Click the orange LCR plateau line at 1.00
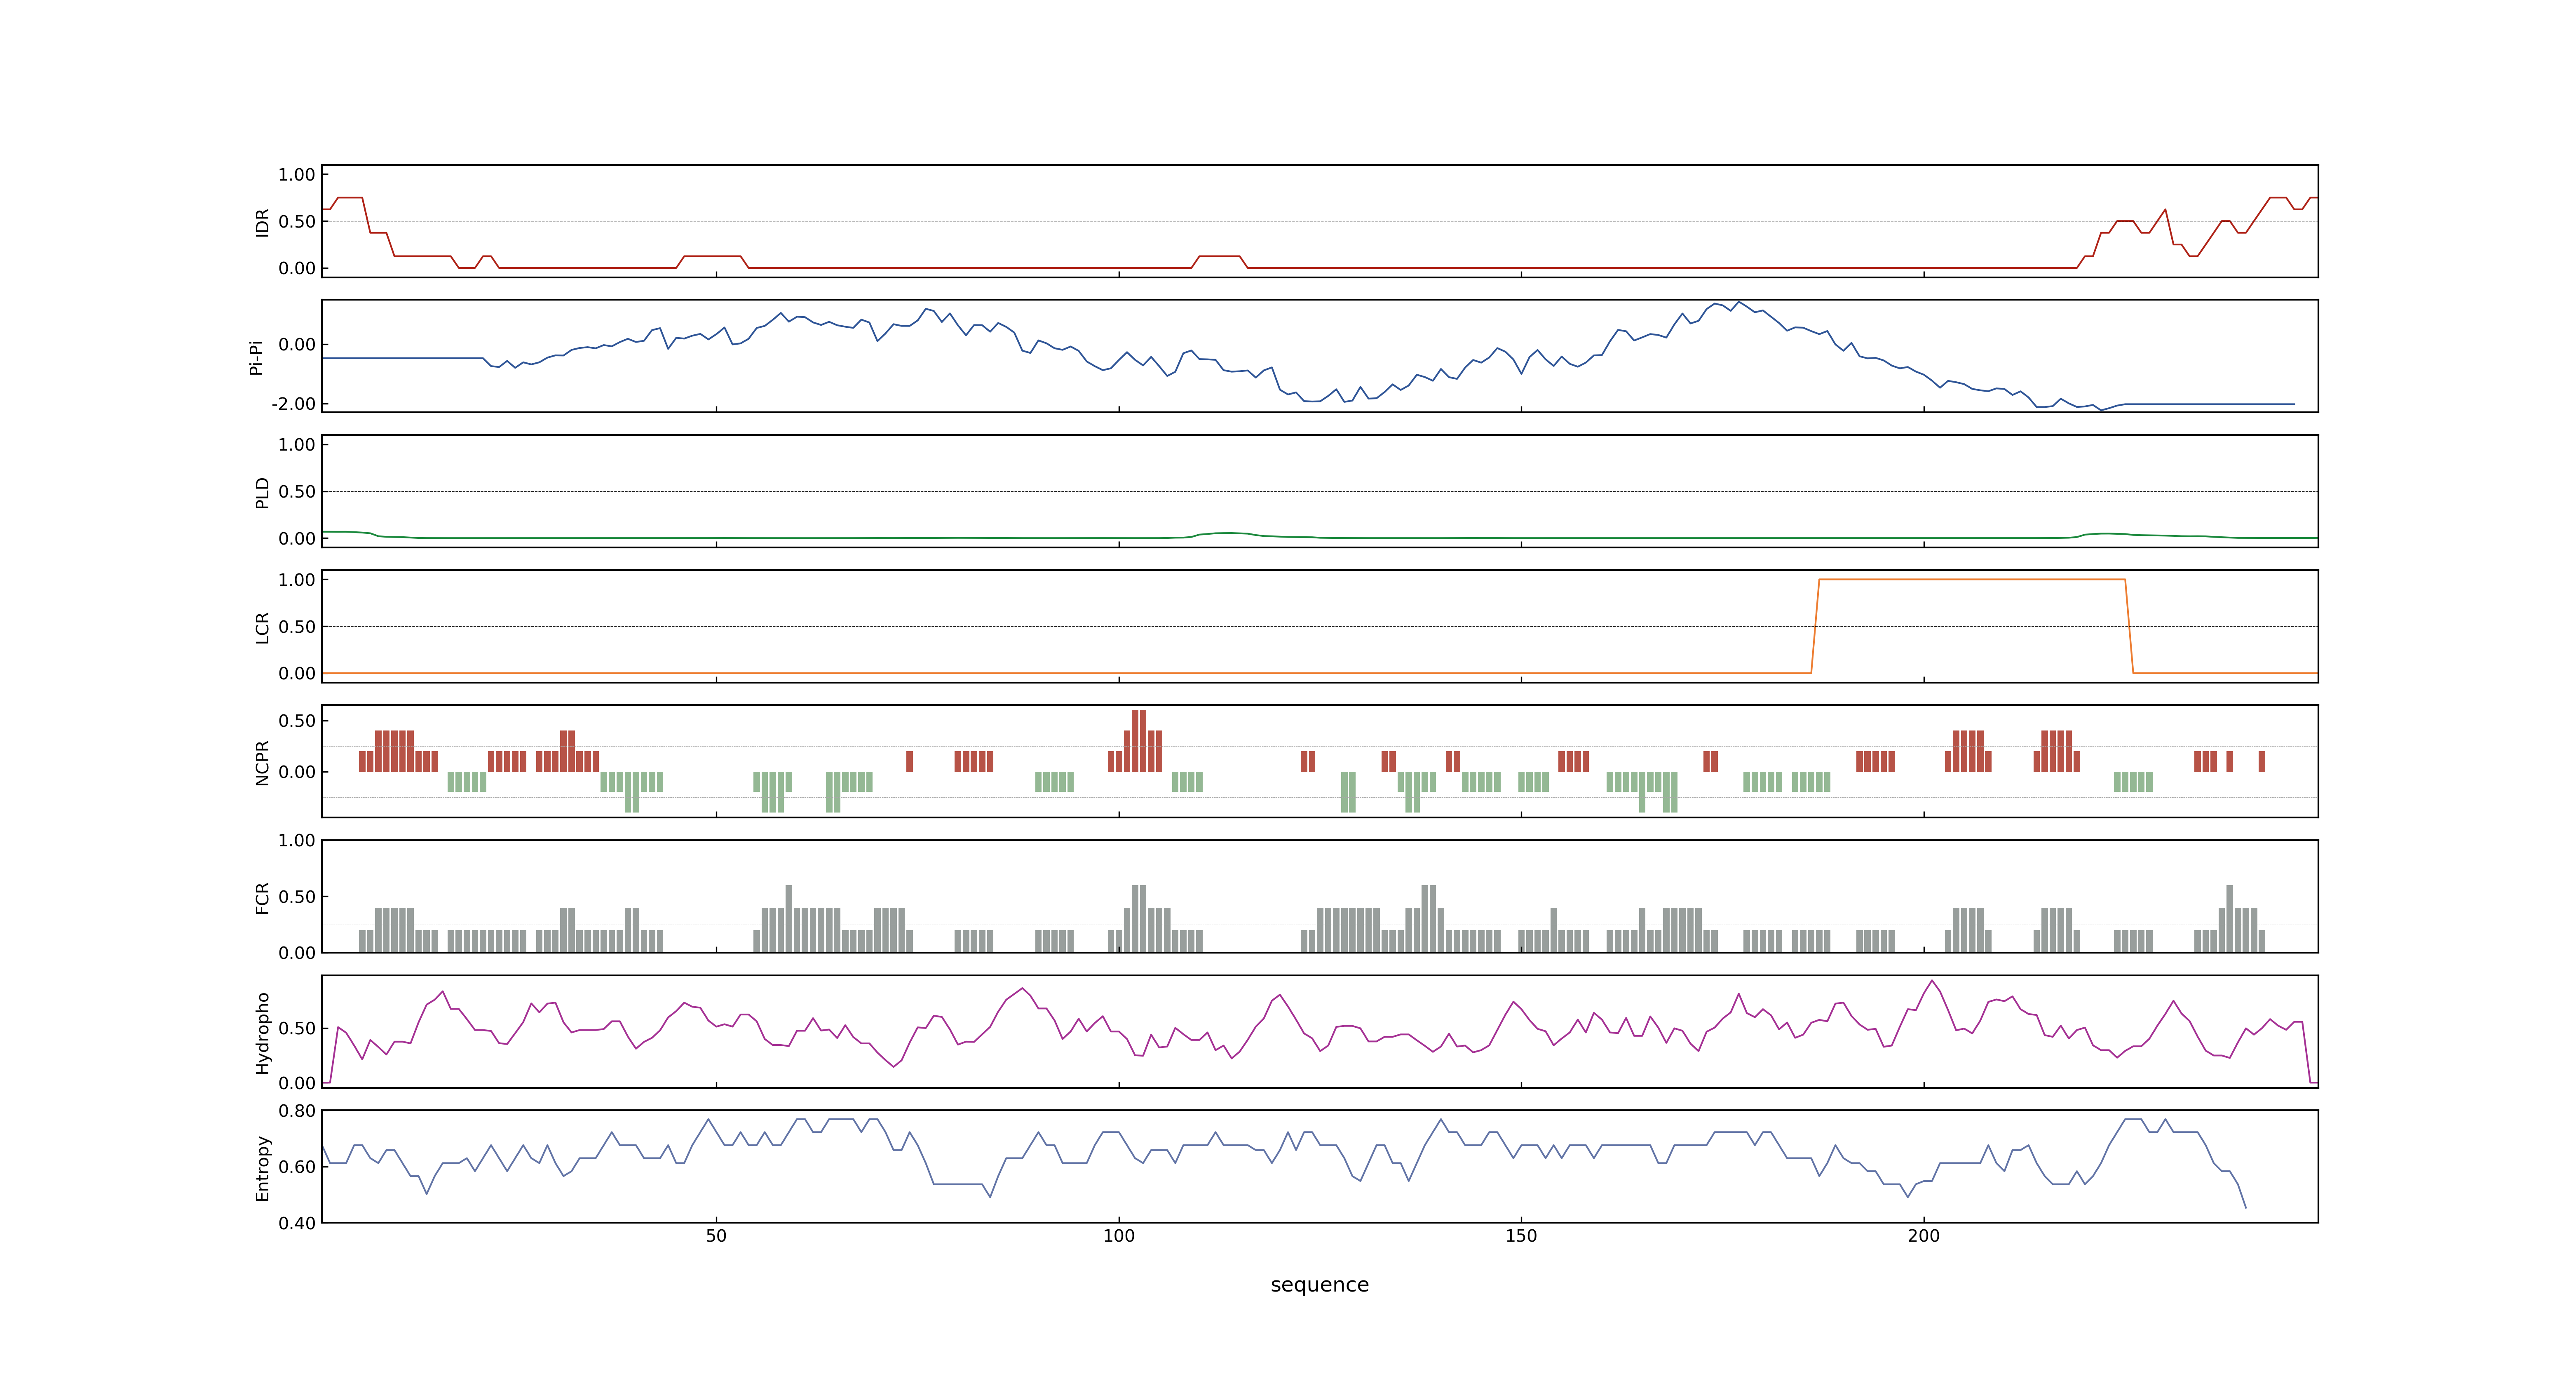Screen dimensions: 2576x1374 (1972, 579)
